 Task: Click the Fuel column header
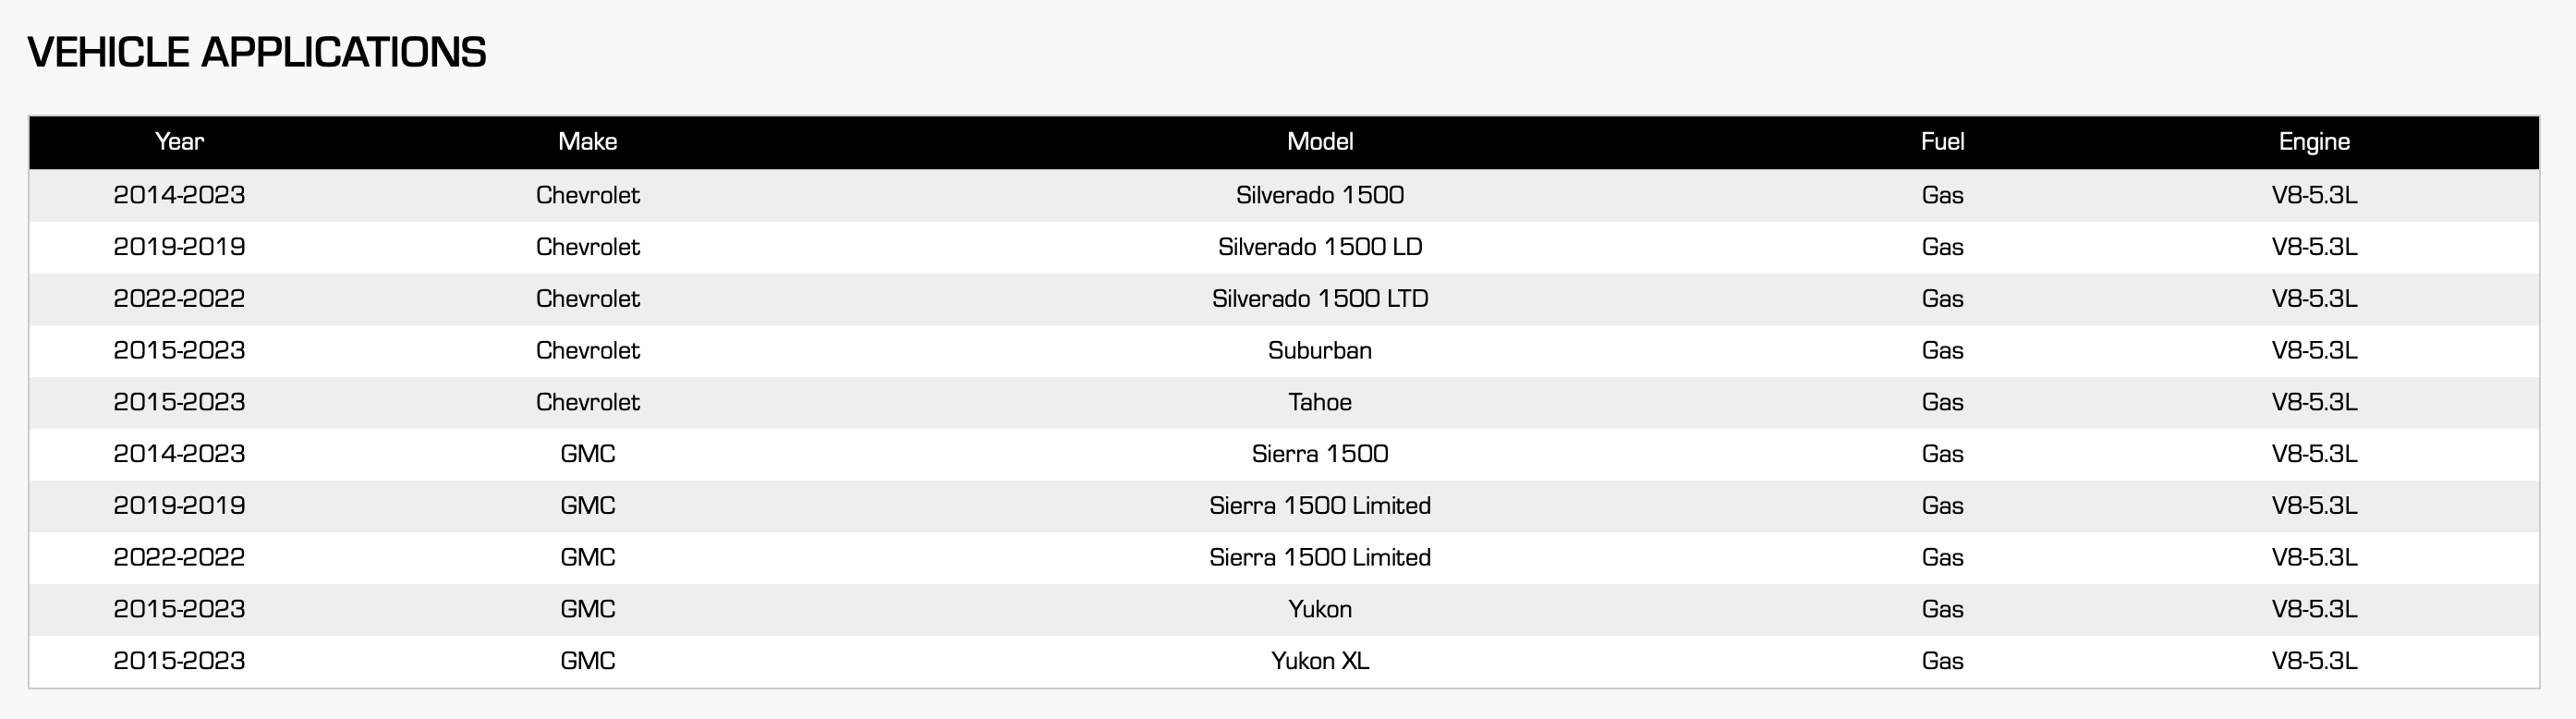click(1942, 142)
